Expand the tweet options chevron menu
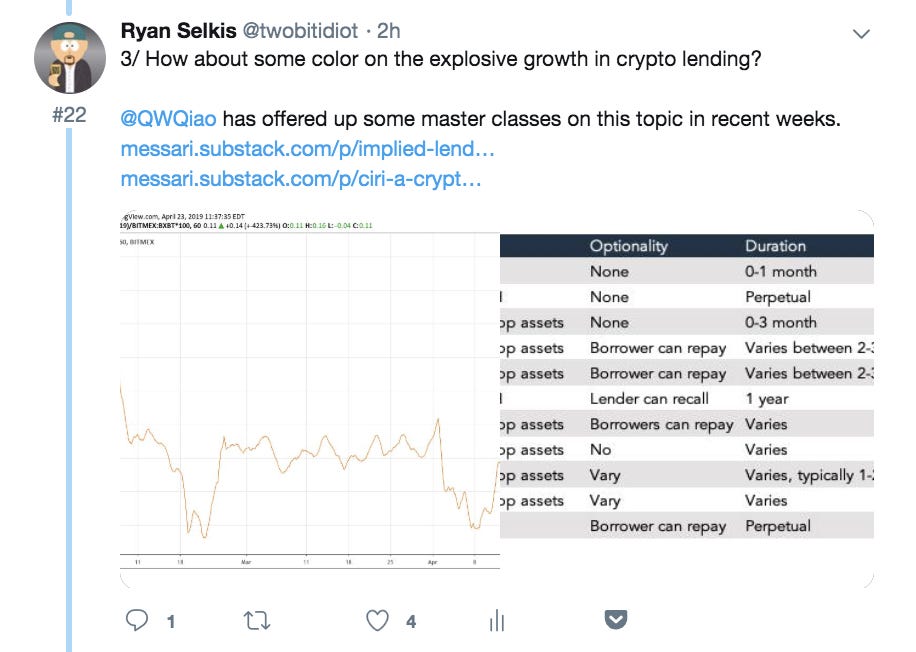 point(860,34)
